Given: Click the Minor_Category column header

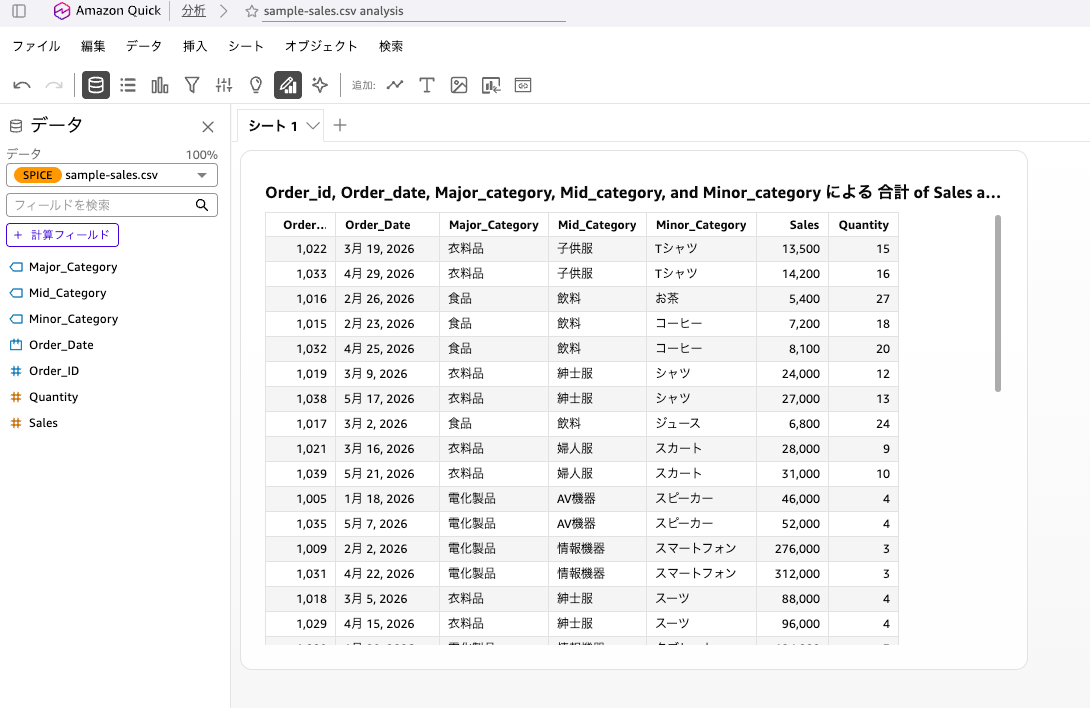Looking at the screenshot, I should pyautogui.click(x=701, y=225).
